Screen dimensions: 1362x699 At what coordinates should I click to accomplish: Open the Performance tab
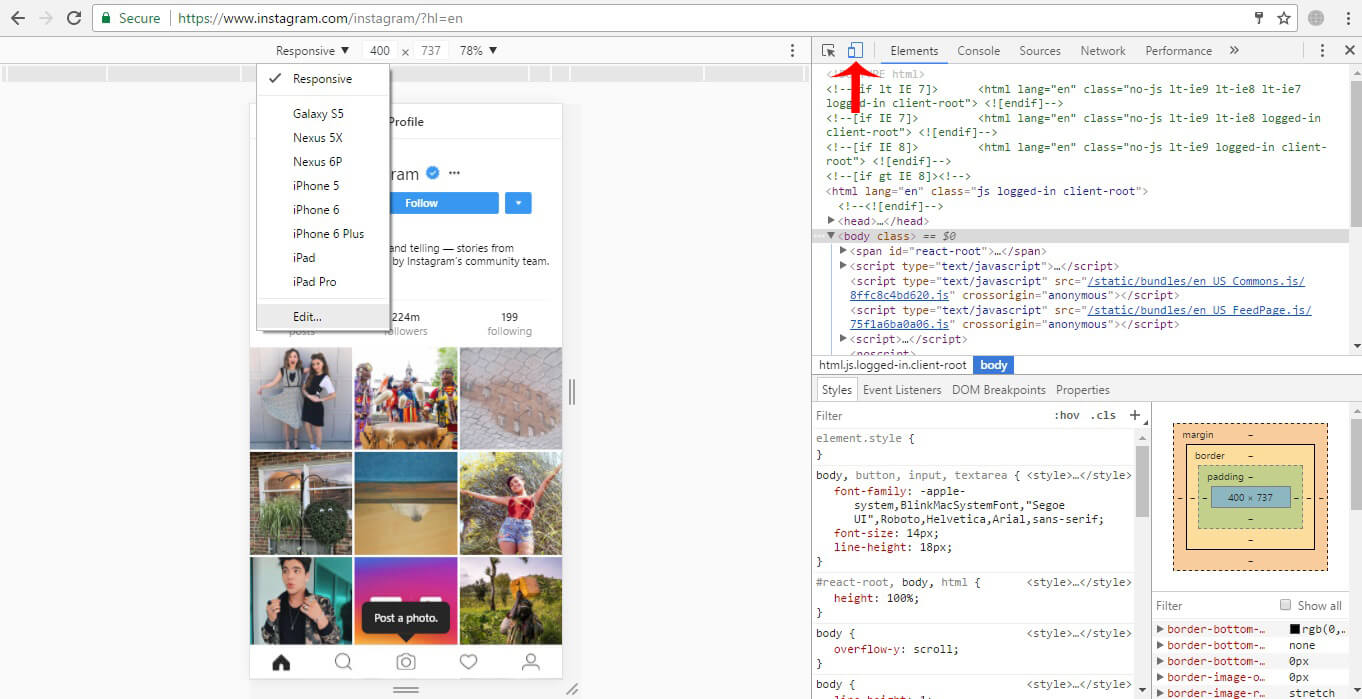click(x=1179, y=50)
